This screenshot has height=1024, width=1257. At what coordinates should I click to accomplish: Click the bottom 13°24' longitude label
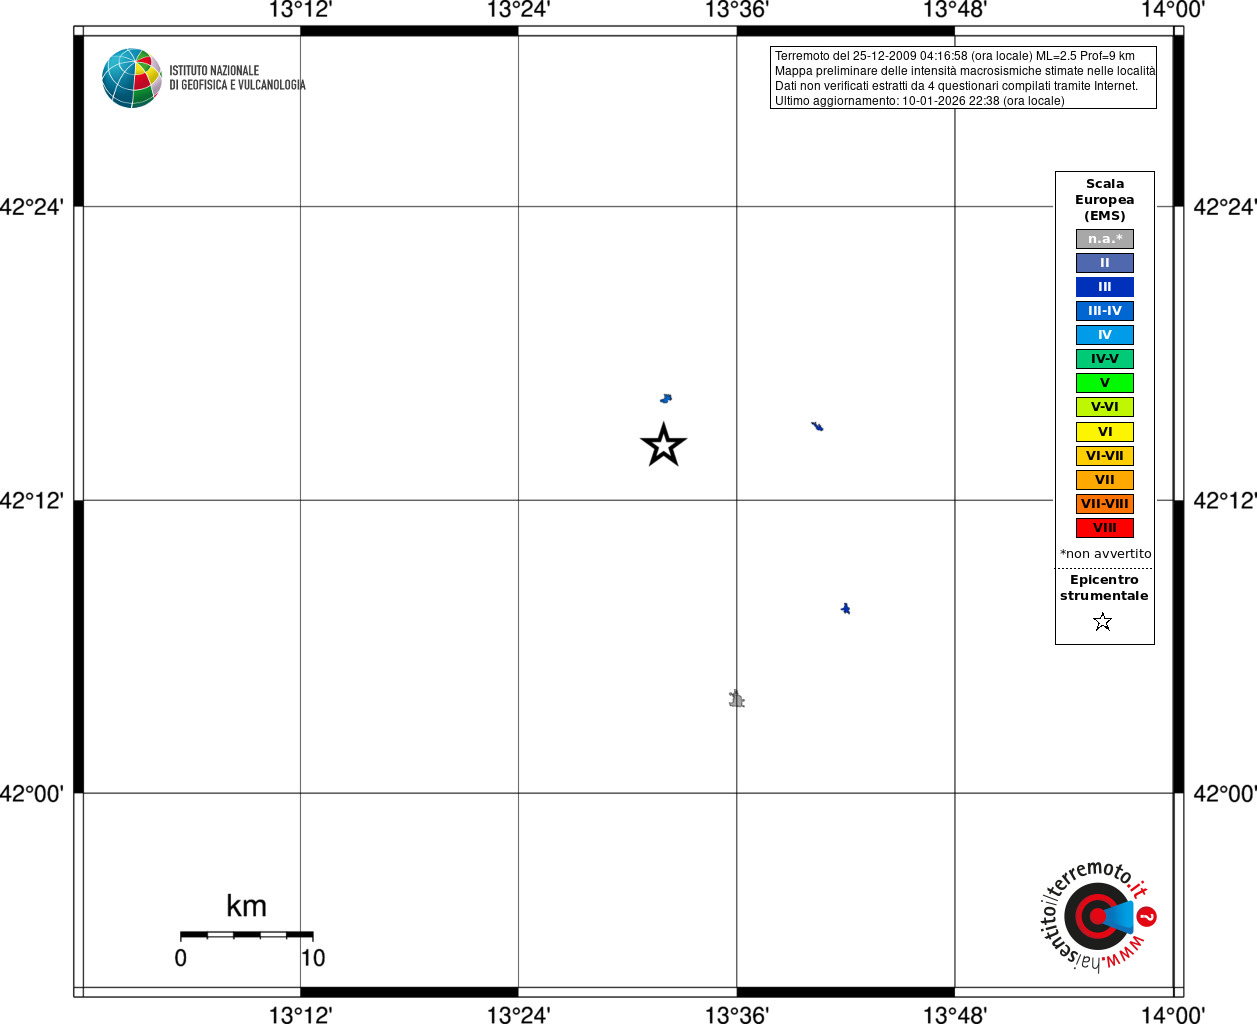coord(518,1015)
